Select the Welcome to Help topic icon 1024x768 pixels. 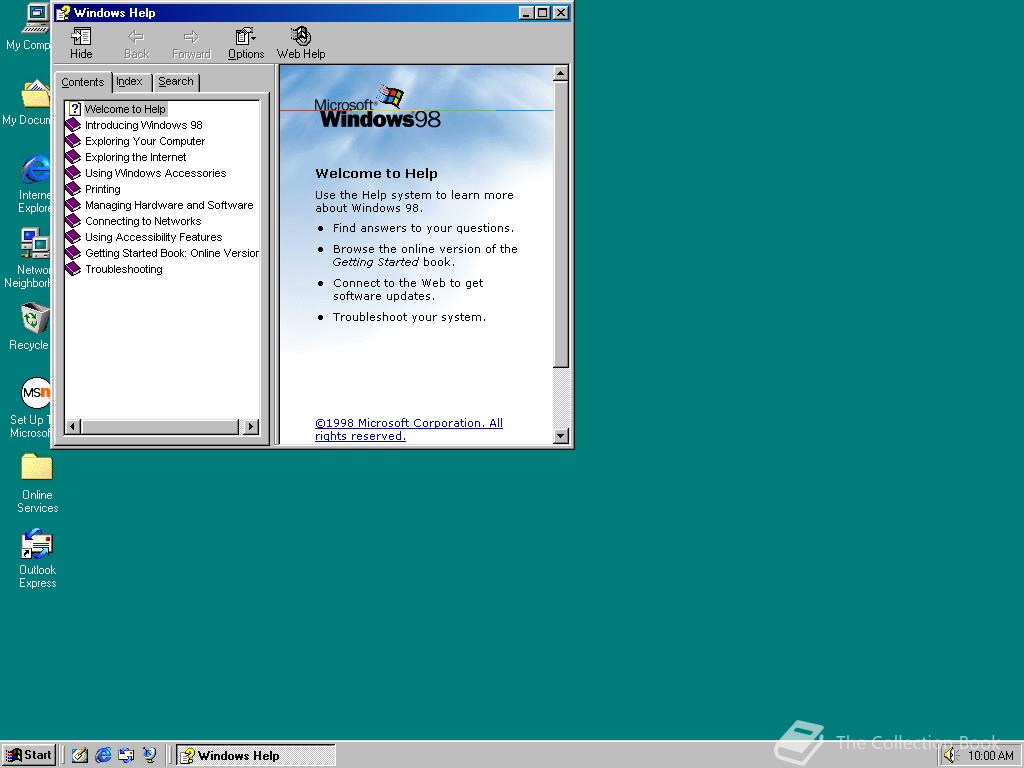74,109
